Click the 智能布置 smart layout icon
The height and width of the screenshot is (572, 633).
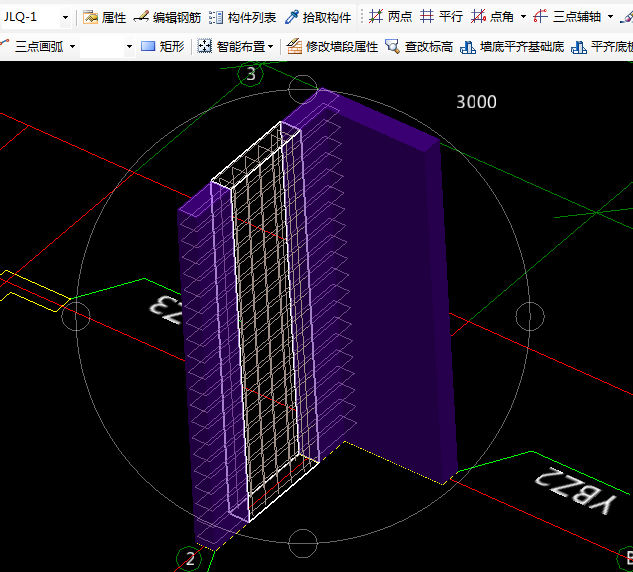(205, 46)
